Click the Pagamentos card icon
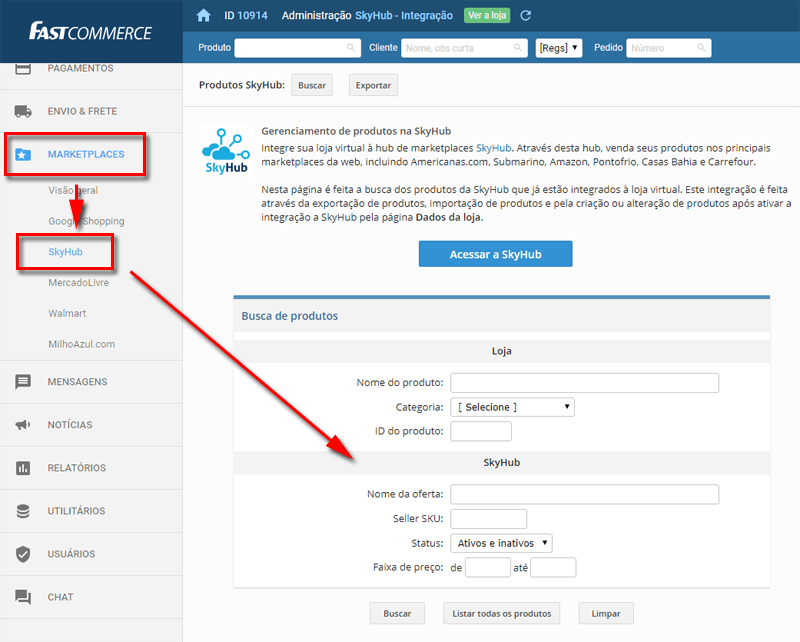The image size is (800, 642). (x=22, y=69)
